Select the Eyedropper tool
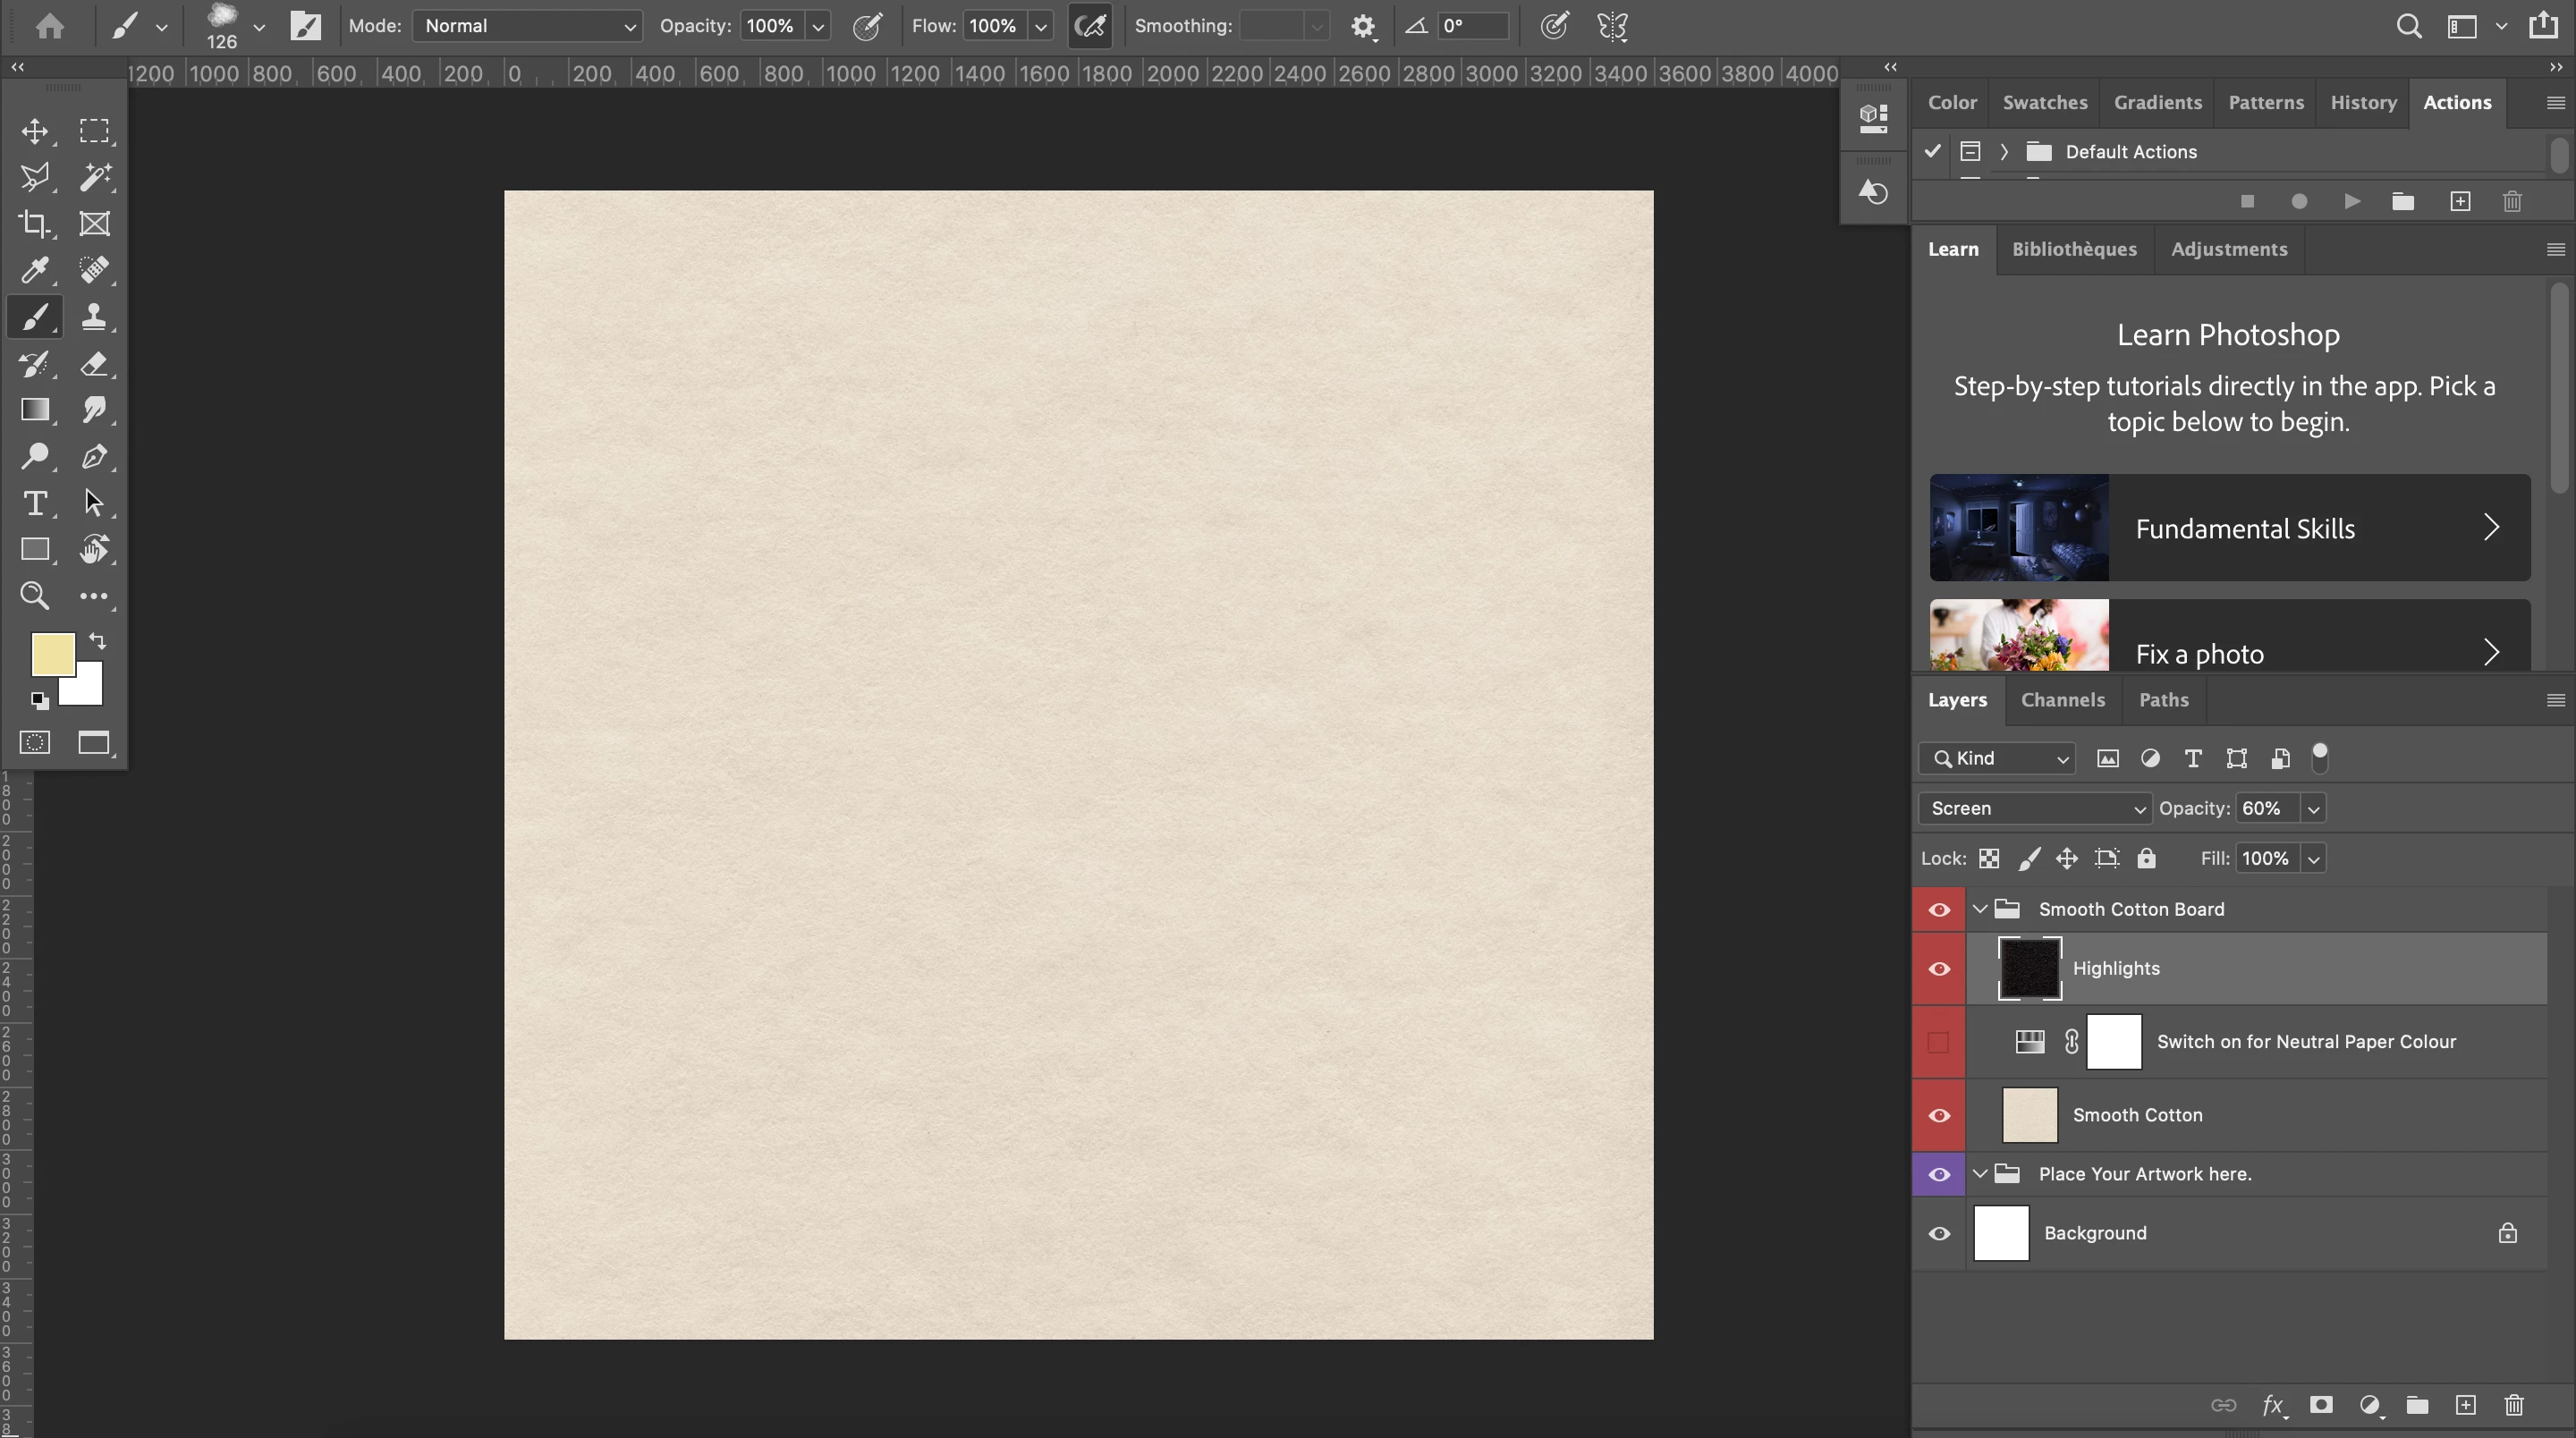The height and width of the screenshot is (1438, 2576). [35, 270]
